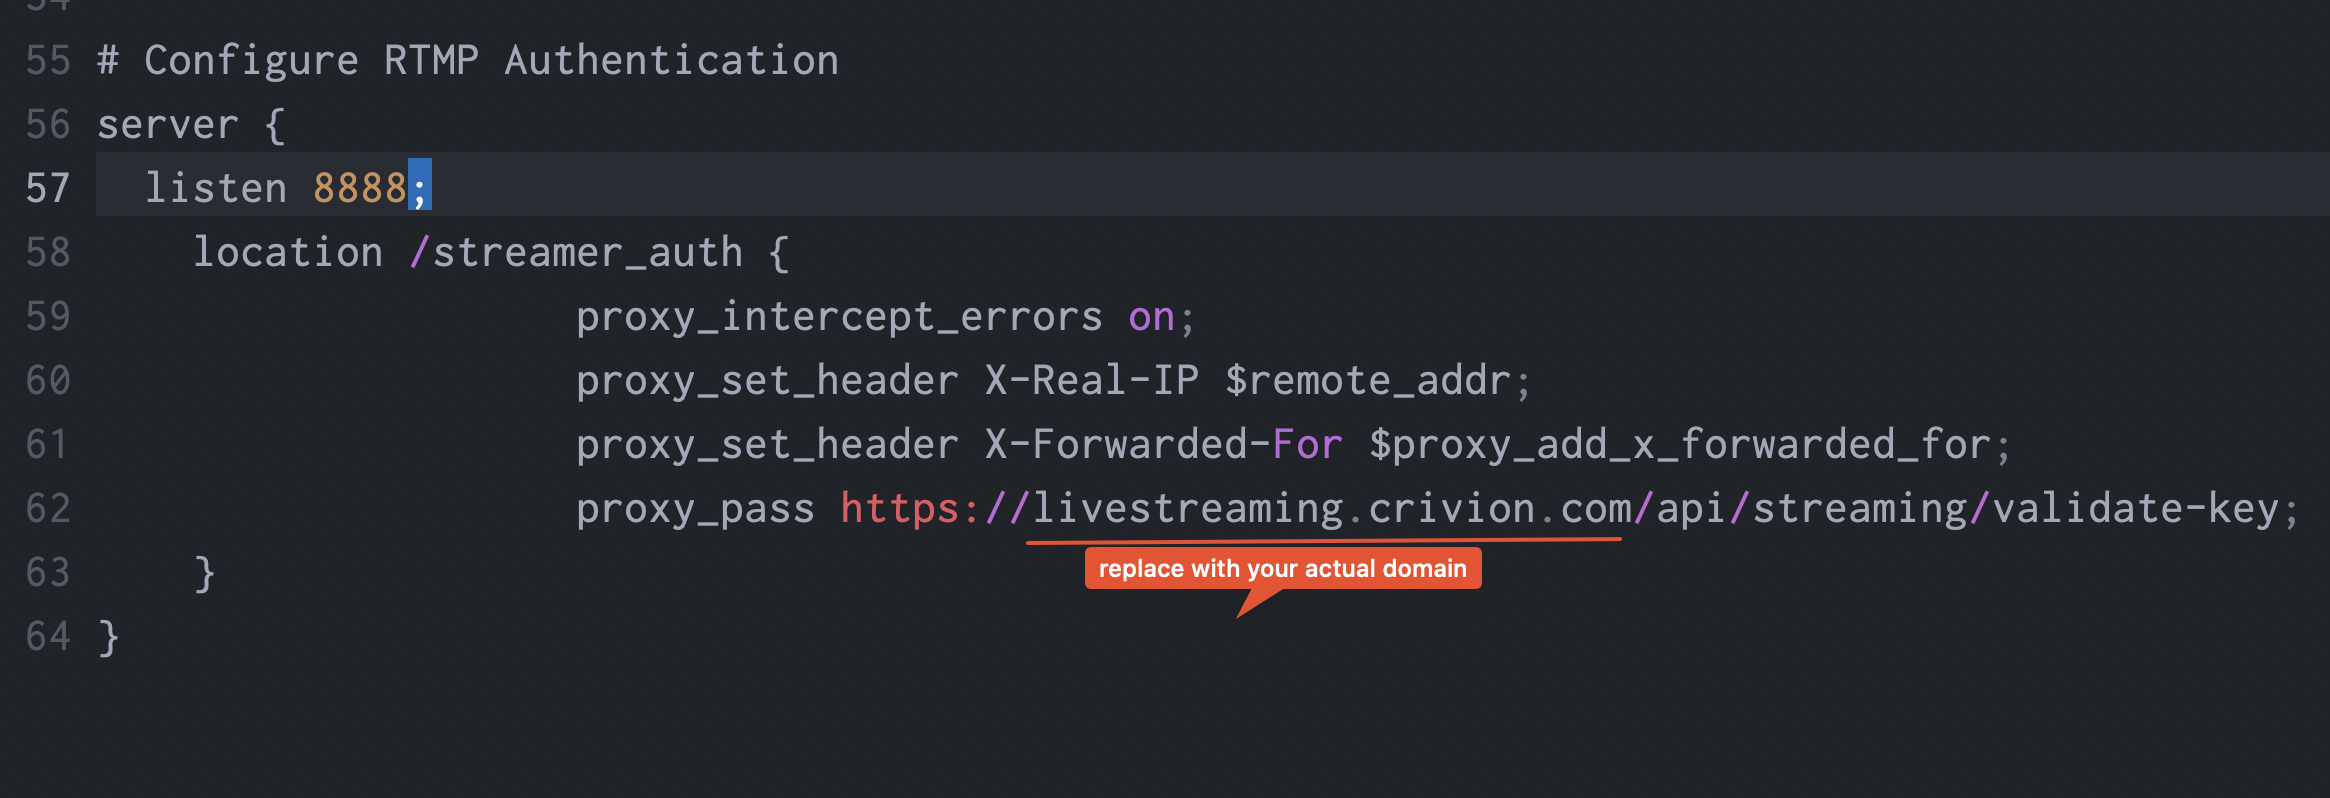This screenshot has height=798, width=2330.
Task: Click 'validate-key' at the end of the URL
Action: coord(2135,509)
